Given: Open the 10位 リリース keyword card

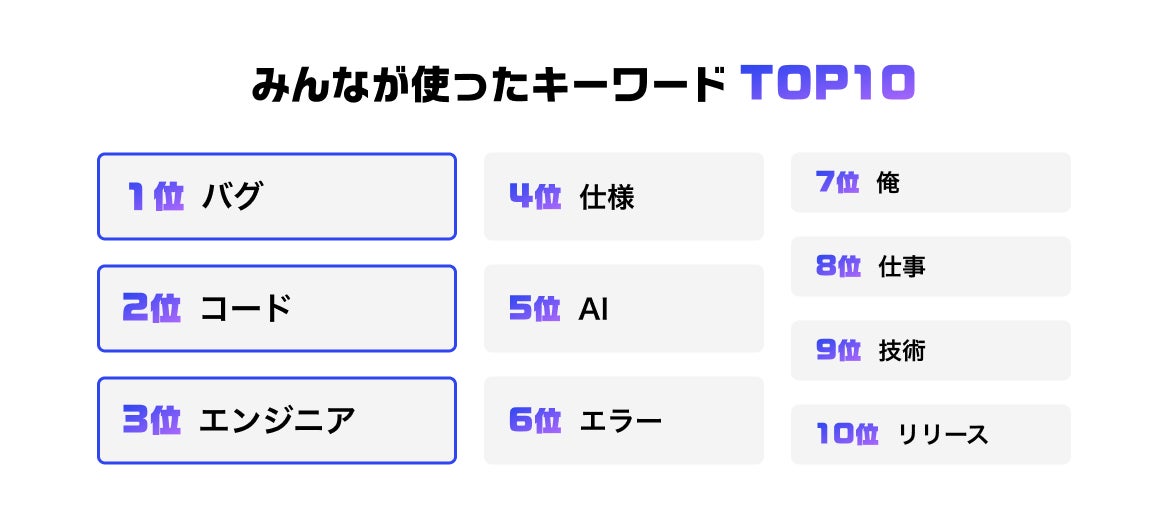Looking at the screenshot, I should click(x=930, y=434).
